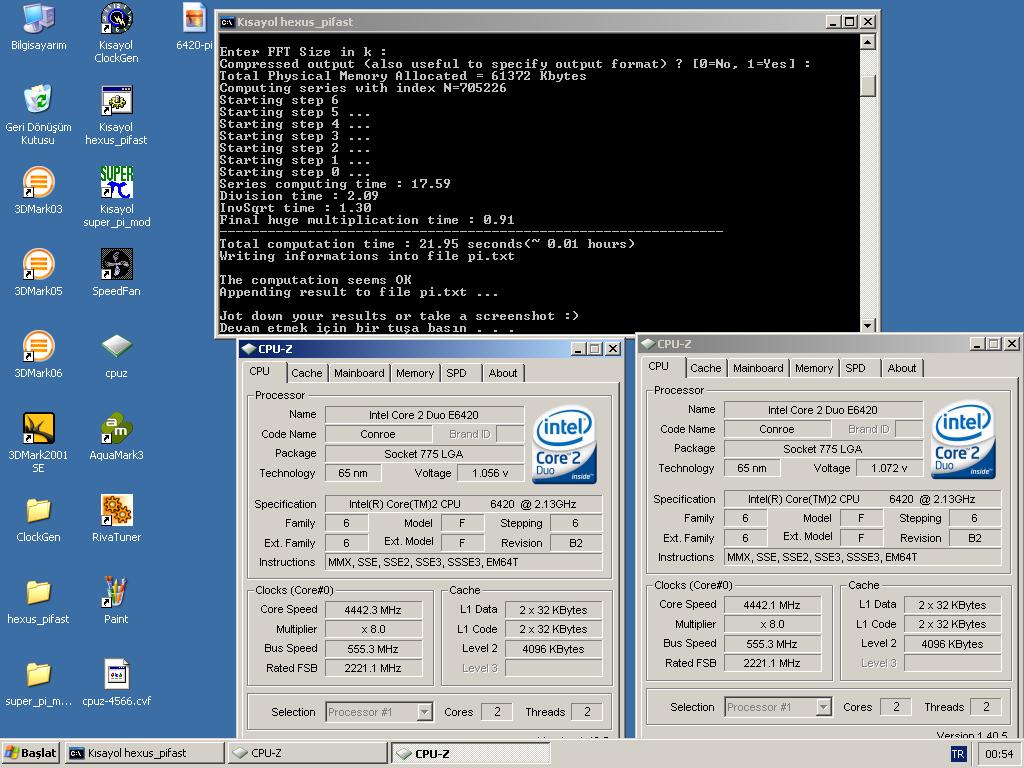Click the Başlat start button

[x=31, y=753]
